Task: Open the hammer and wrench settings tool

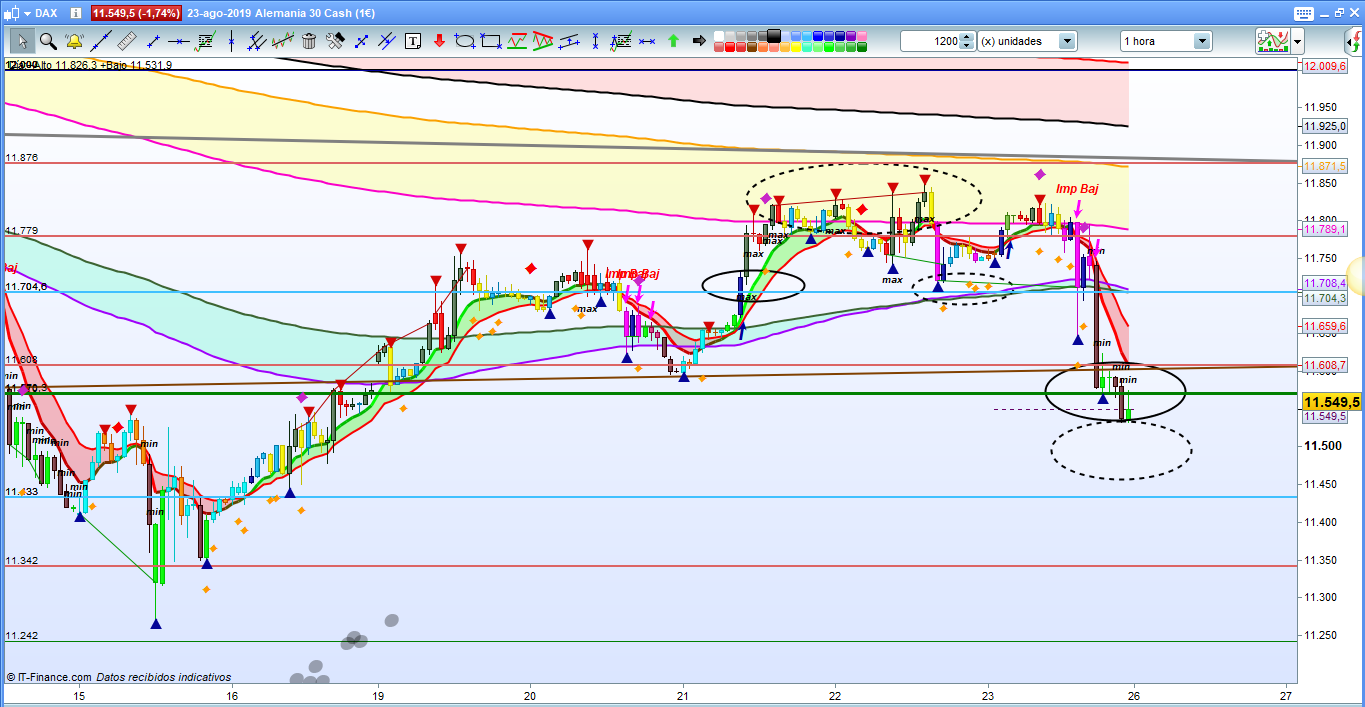Action: tap(335, 41)
